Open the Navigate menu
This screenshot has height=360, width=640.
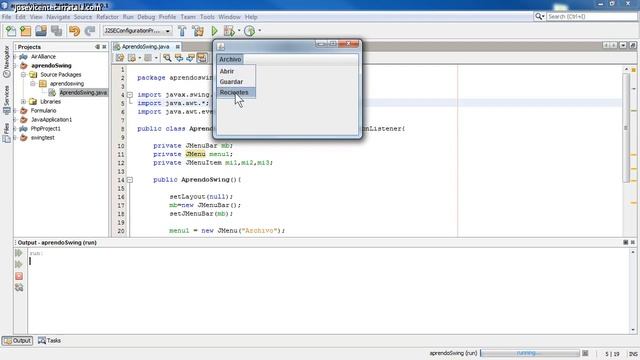tap(58, 17)
